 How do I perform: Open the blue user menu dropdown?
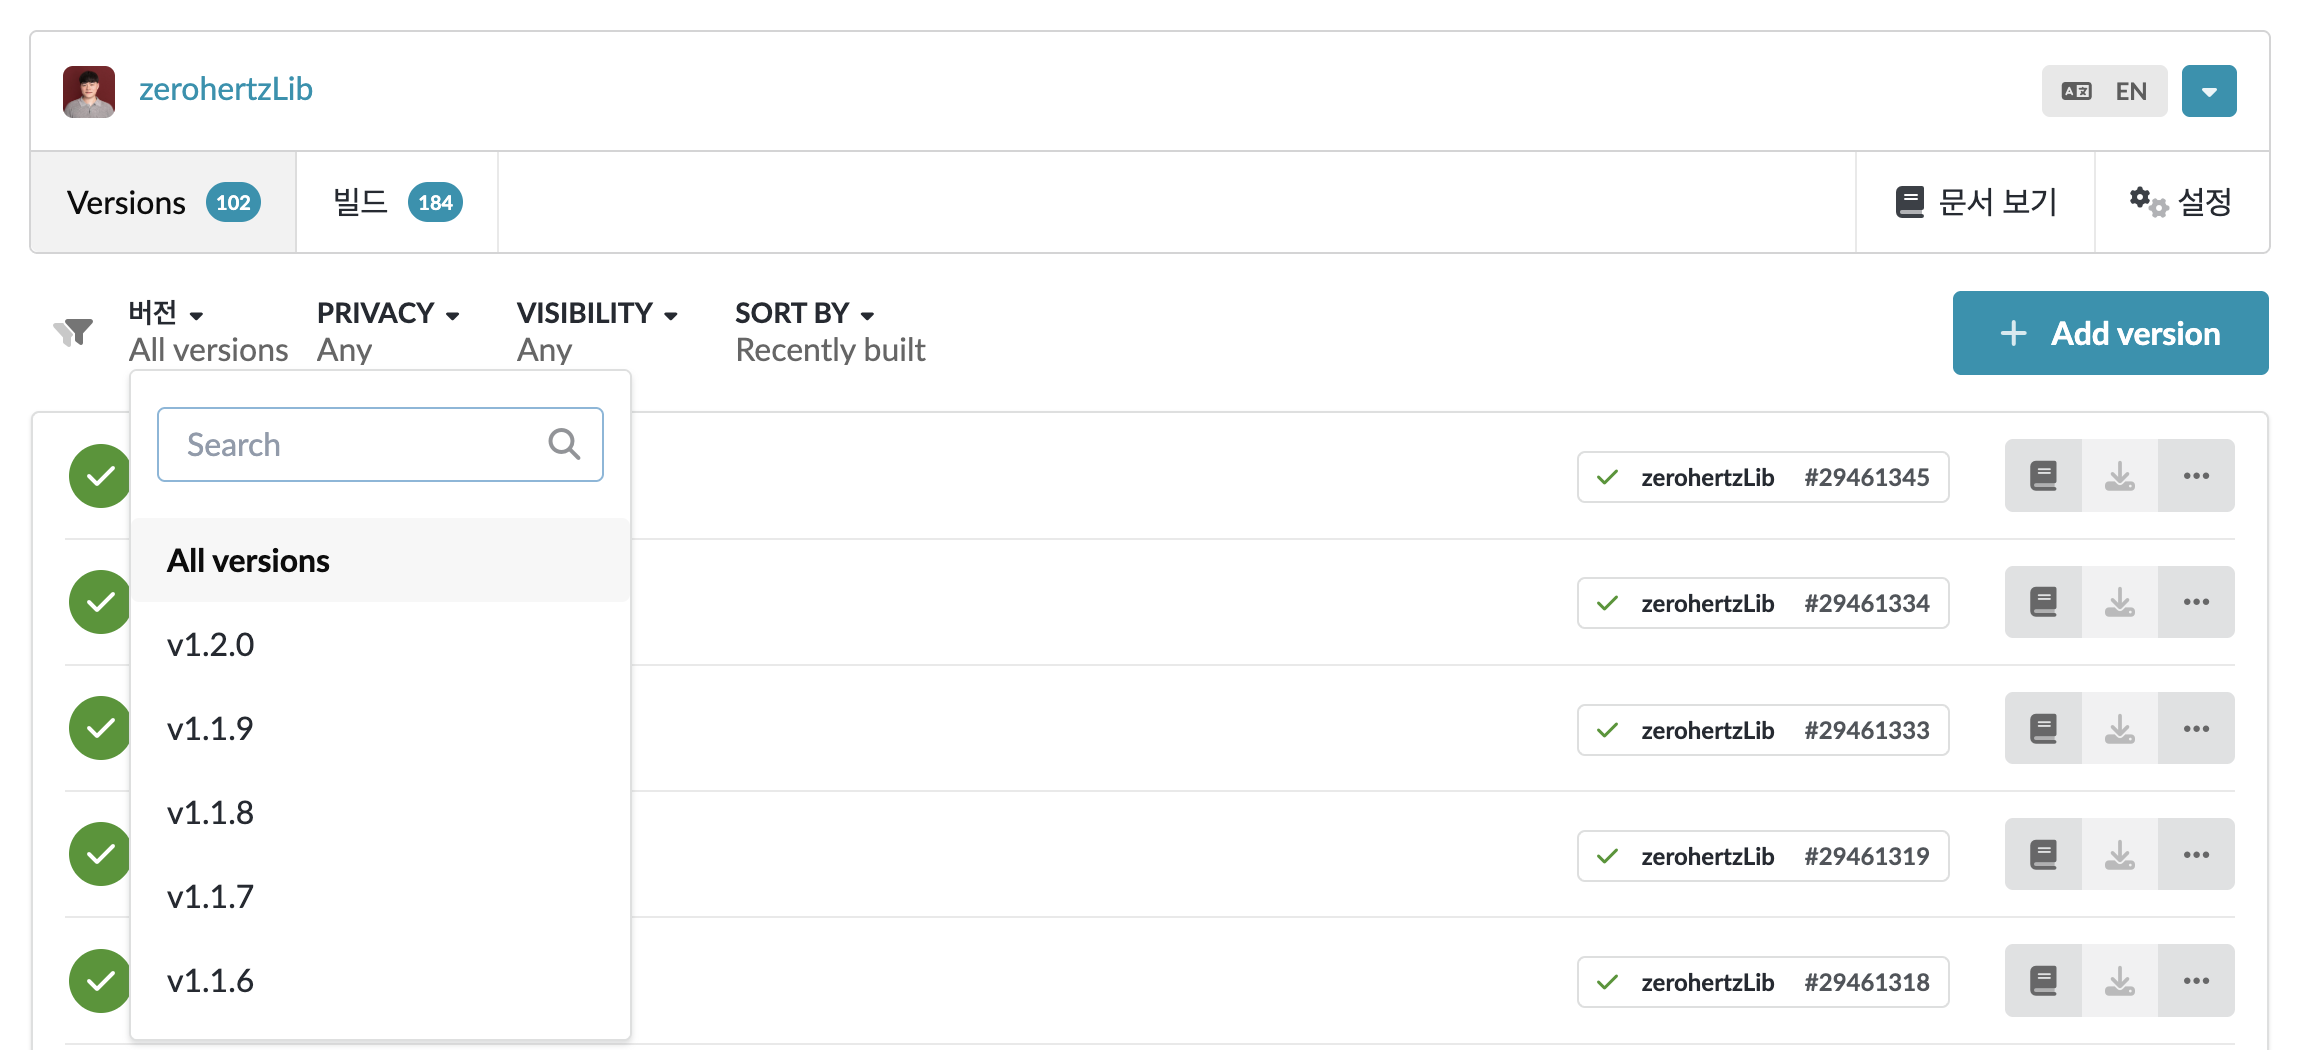[x=2209, y=91]
